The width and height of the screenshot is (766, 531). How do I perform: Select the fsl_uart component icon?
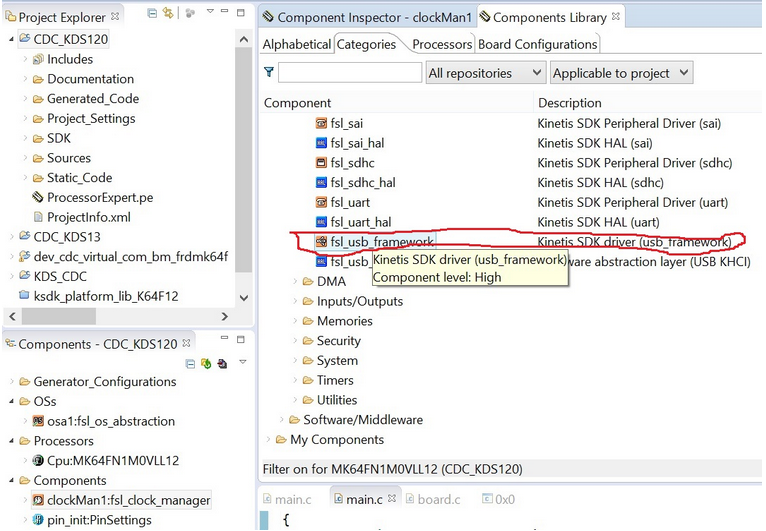tap(321, 202)
